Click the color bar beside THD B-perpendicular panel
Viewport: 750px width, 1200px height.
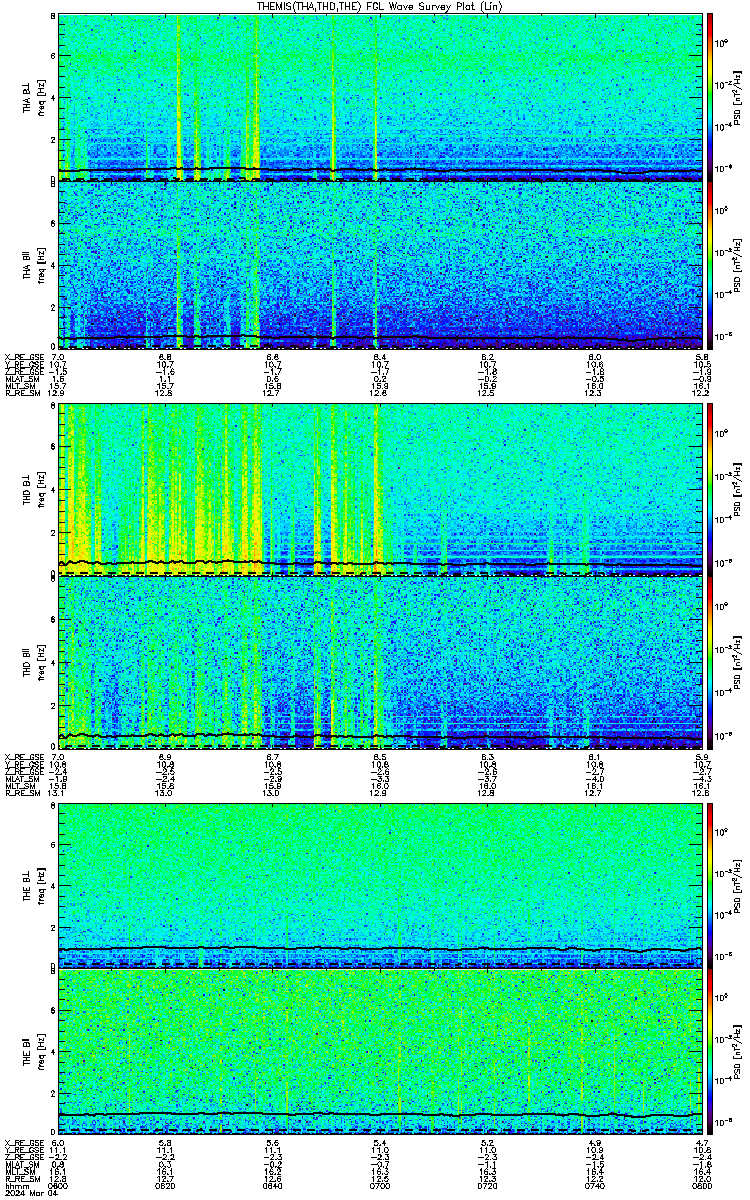pos(709,490)
